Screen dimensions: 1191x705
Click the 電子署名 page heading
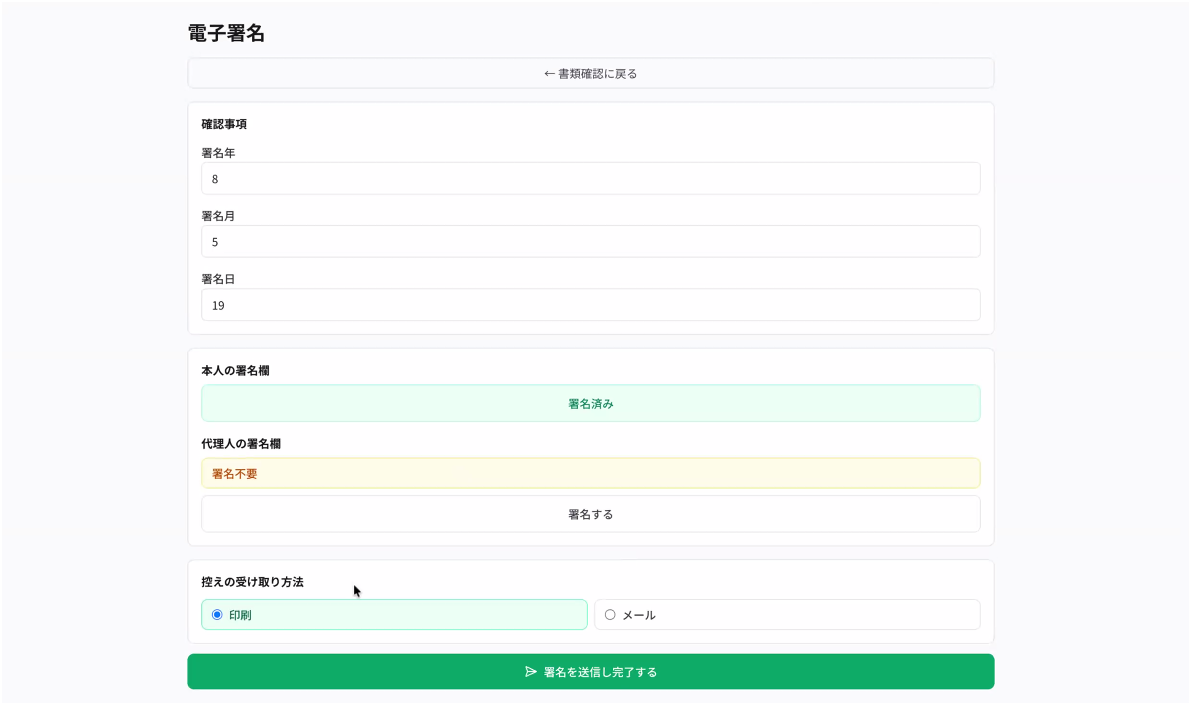point(226,33)
